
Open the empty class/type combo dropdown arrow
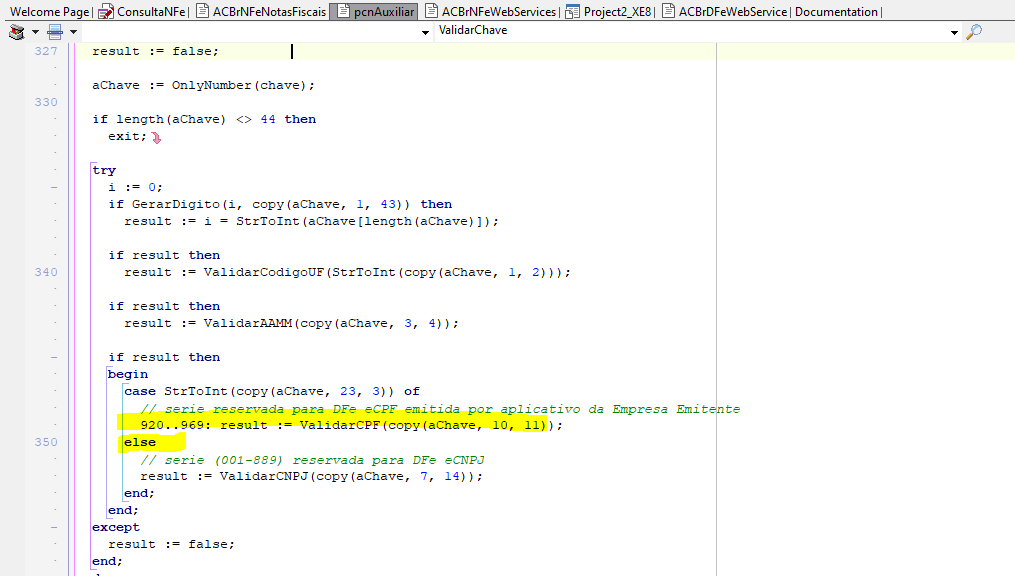(425, 32)
